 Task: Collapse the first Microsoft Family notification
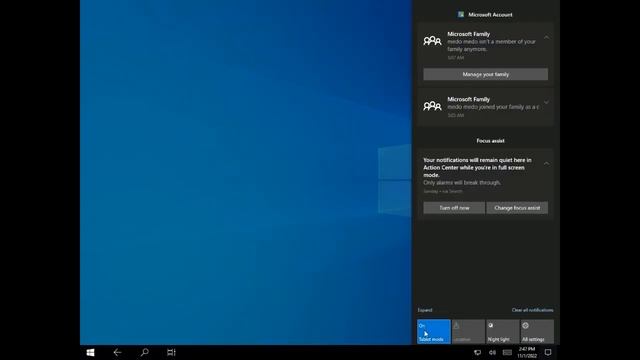click(x=547, y=37)
